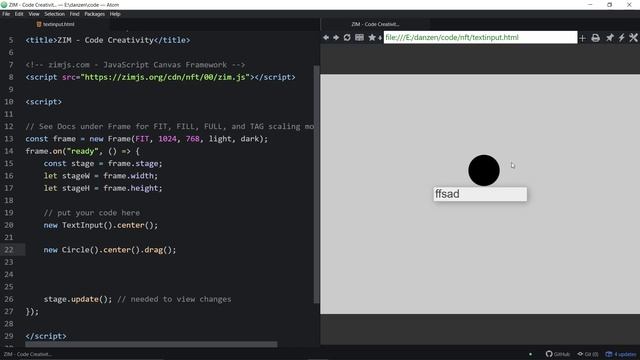Click the closing '</script>' tag on line 29
The image size is (640, 360).
pos(46,336)
